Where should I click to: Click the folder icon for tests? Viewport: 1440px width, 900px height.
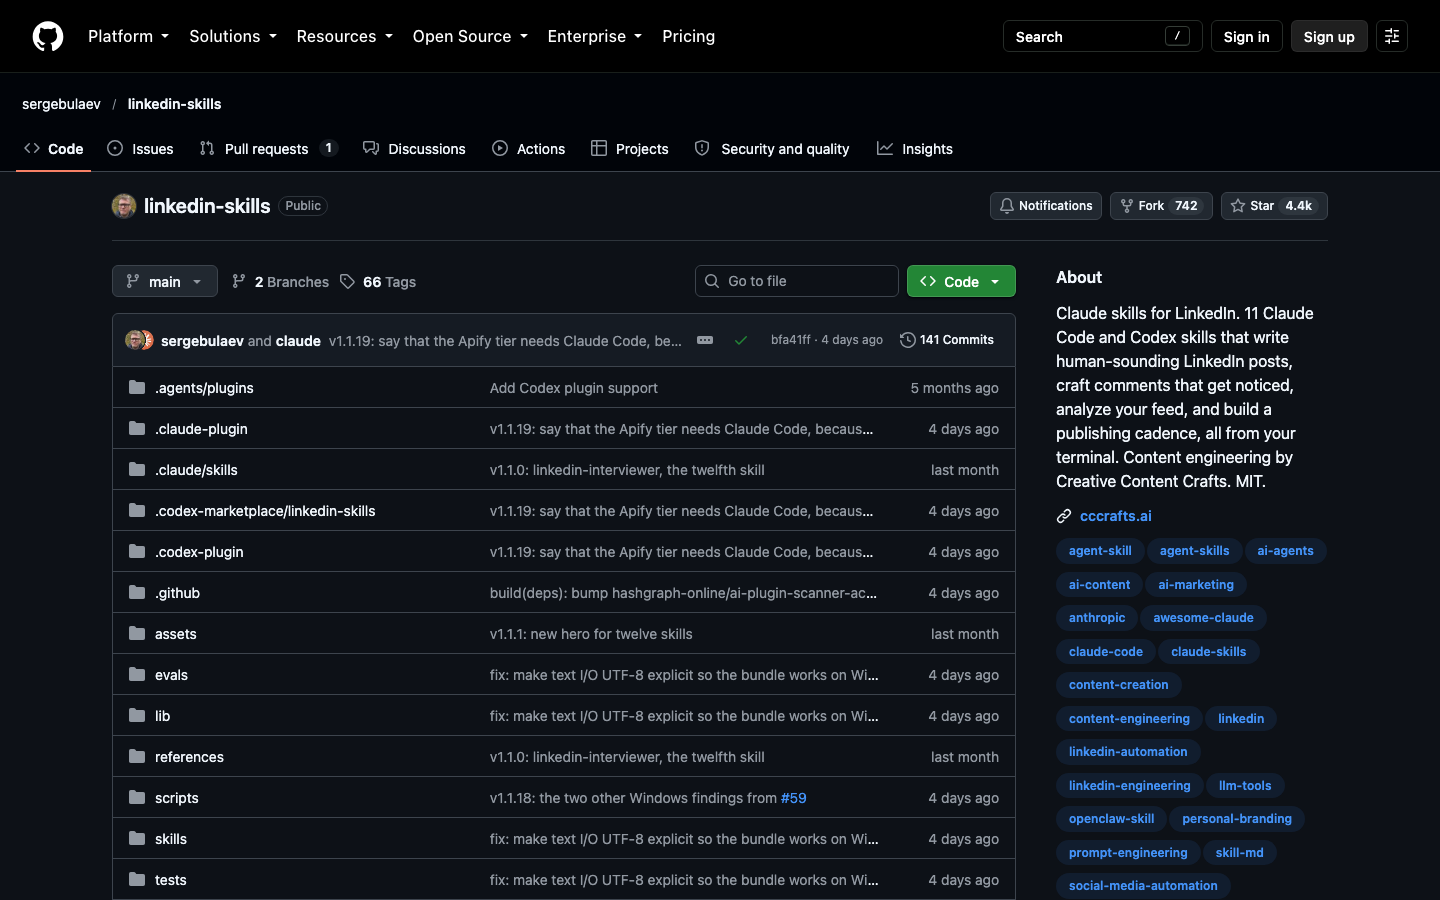click(137, 879)
